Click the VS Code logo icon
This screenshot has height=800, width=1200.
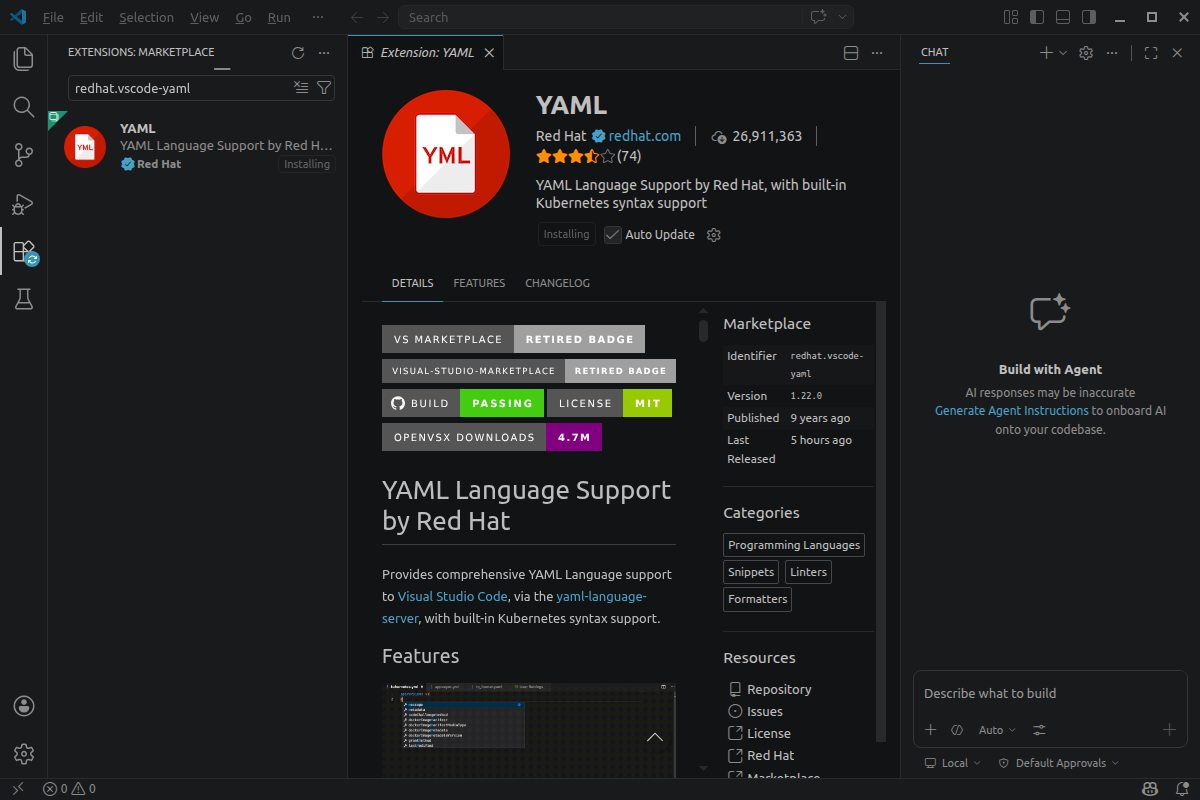17,17
